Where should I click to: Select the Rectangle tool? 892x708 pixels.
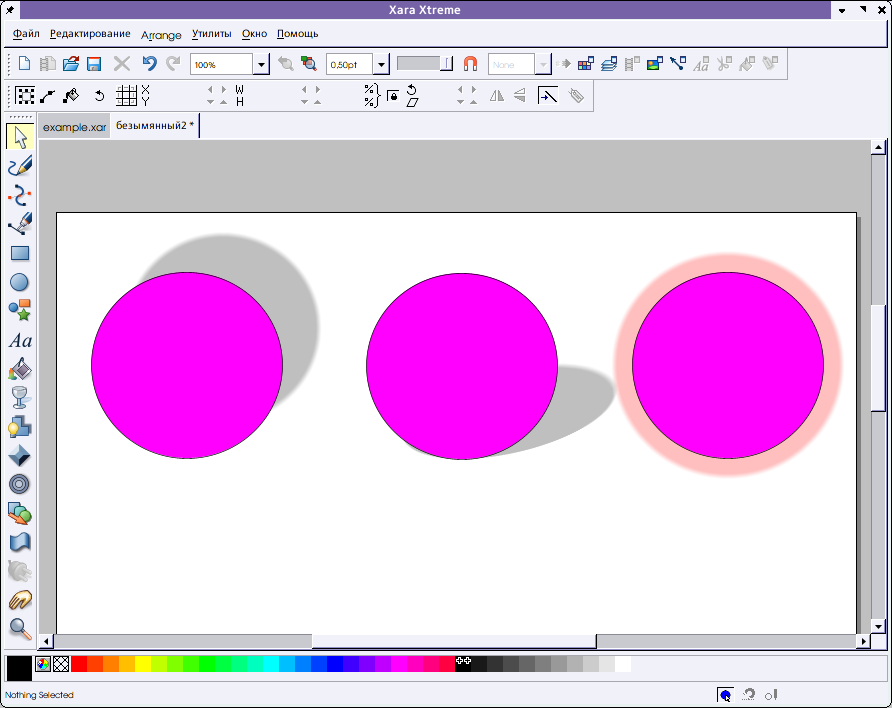click(x=19, y=253)
